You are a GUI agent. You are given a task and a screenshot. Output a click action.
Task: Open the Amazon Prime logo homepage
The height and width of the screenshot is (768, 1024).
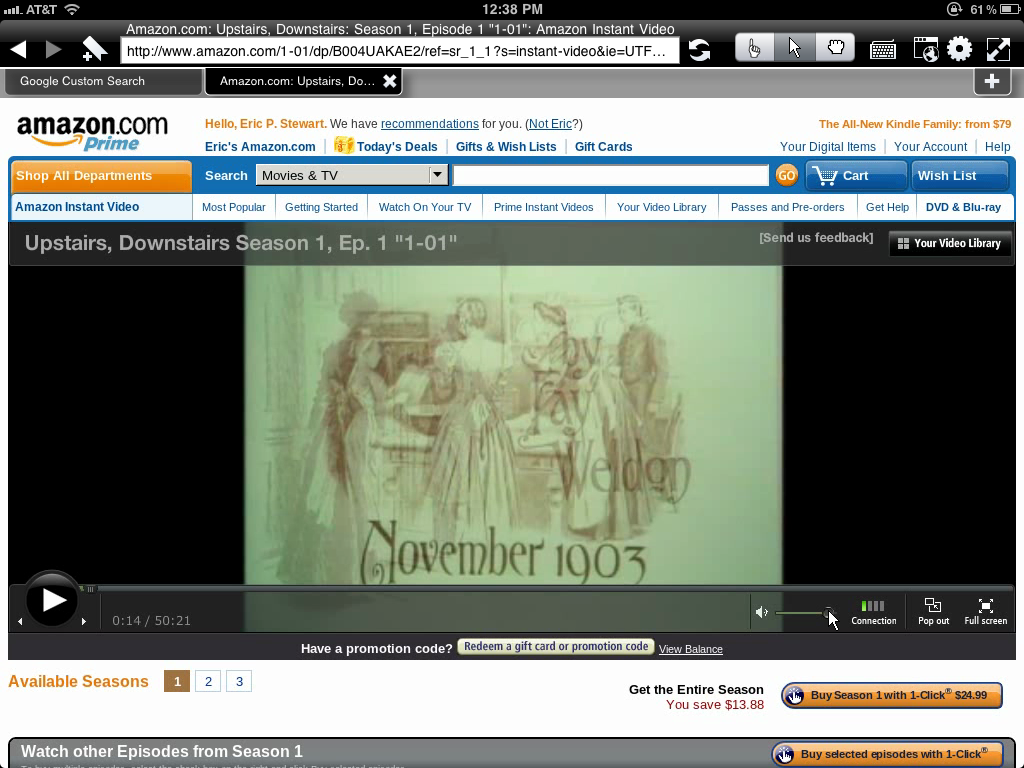92,133
